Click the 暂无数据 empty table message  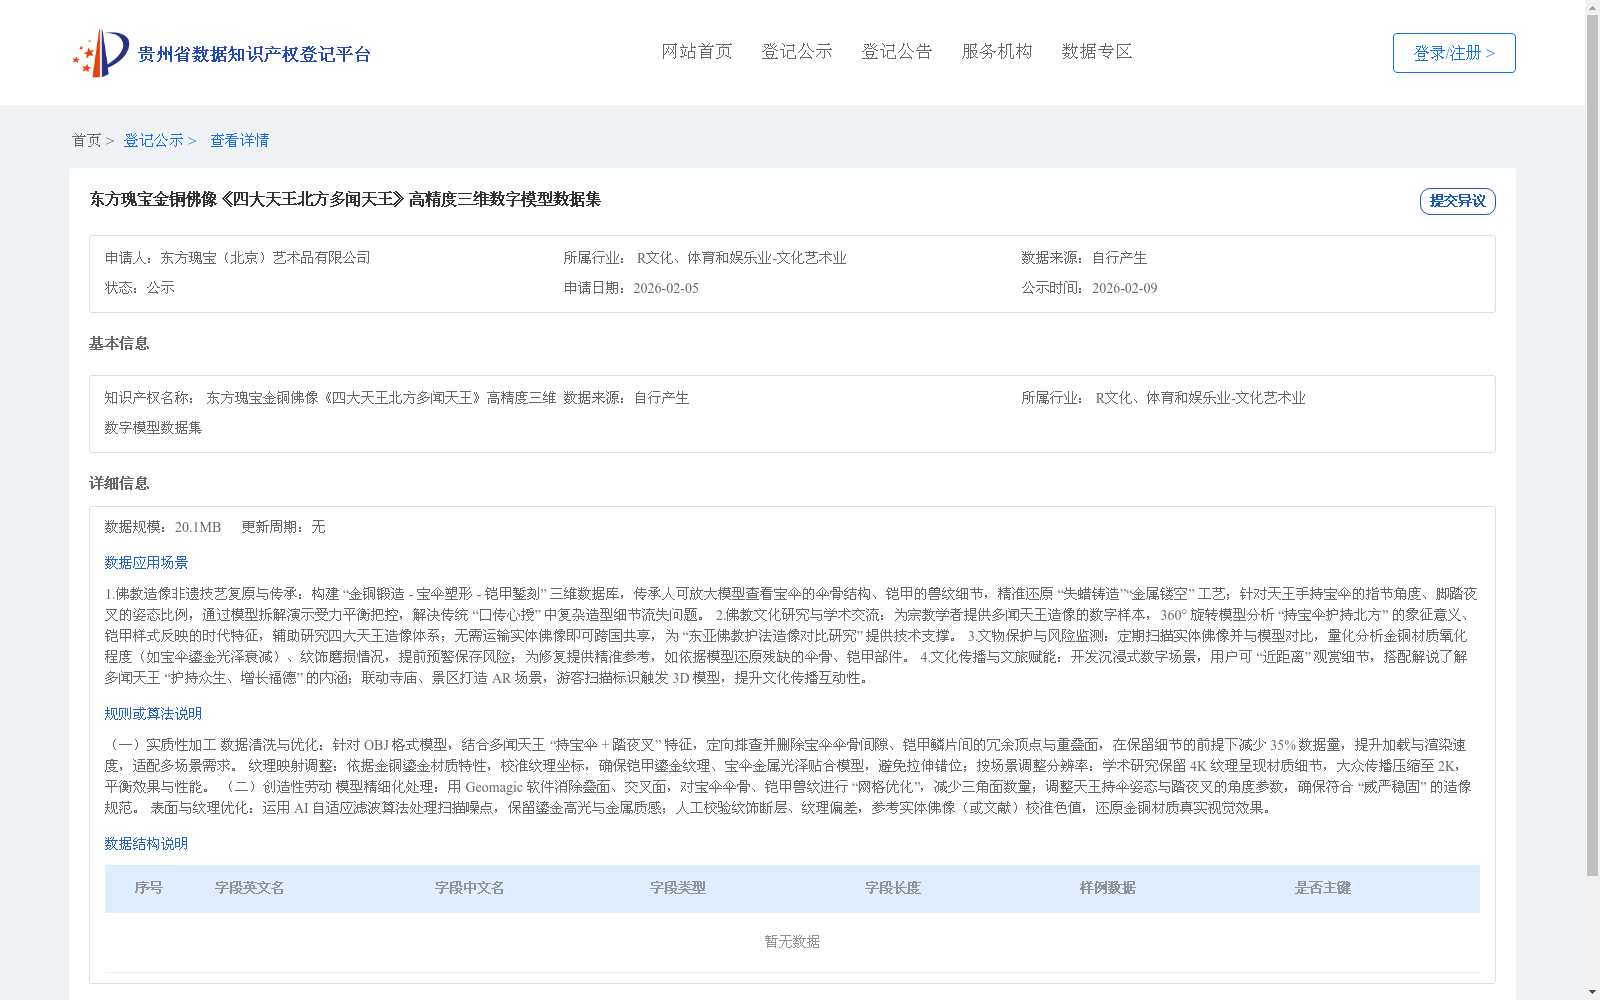point(792,942)
